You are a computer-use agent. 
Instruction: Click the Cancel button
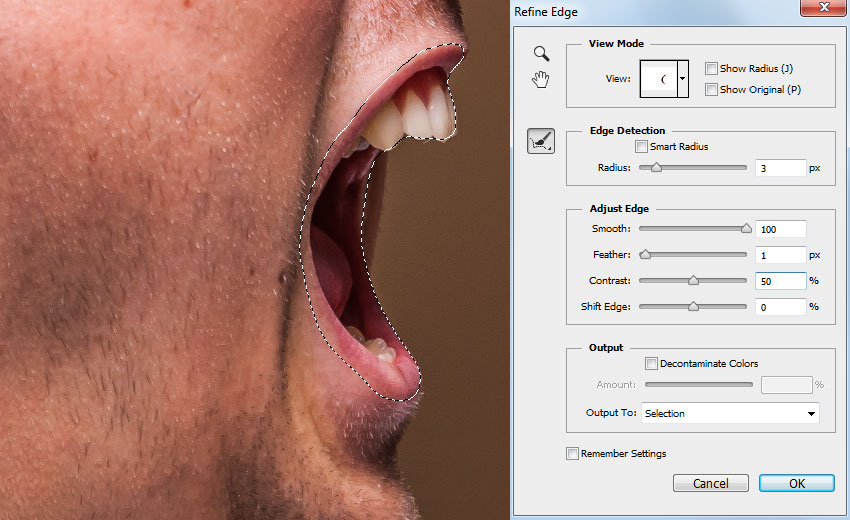[711, 483]
